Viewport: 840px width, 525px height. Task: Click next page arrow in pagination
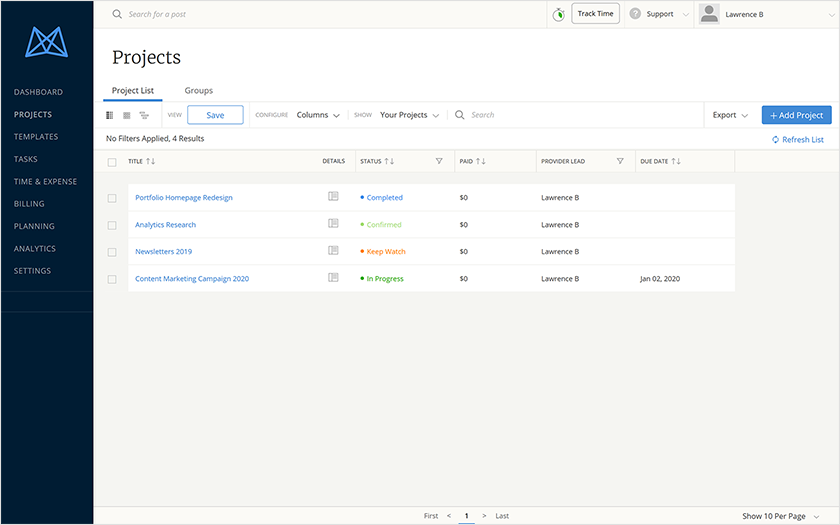484,516
